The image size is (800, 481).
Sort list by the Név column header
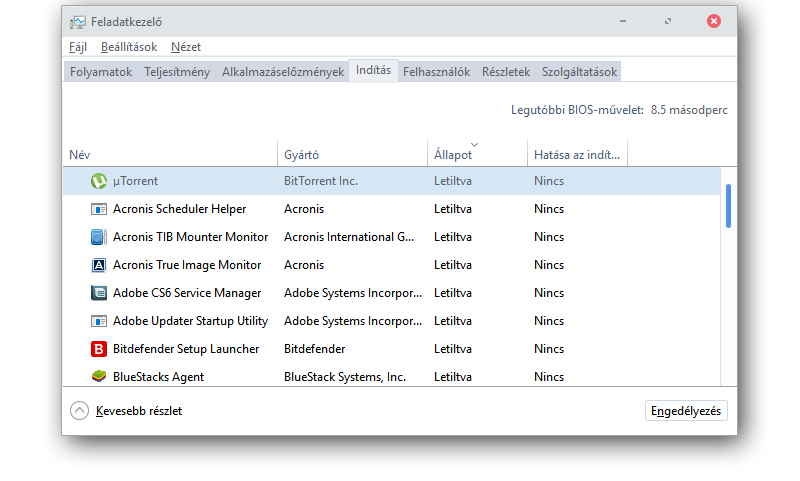(x=80, y=155)
